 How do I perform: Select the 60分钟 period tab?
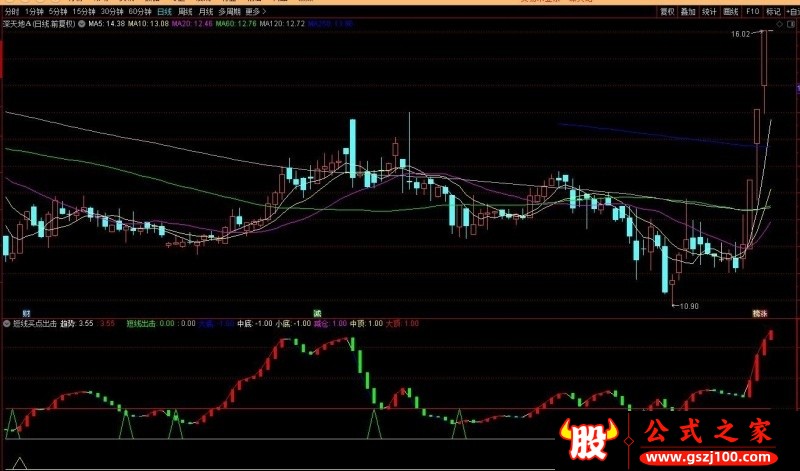tap(140, 12)
